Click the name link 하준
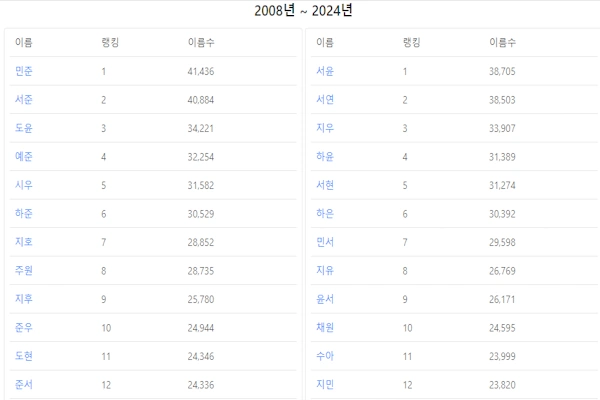Screen dimensions: 600x400 24,213
